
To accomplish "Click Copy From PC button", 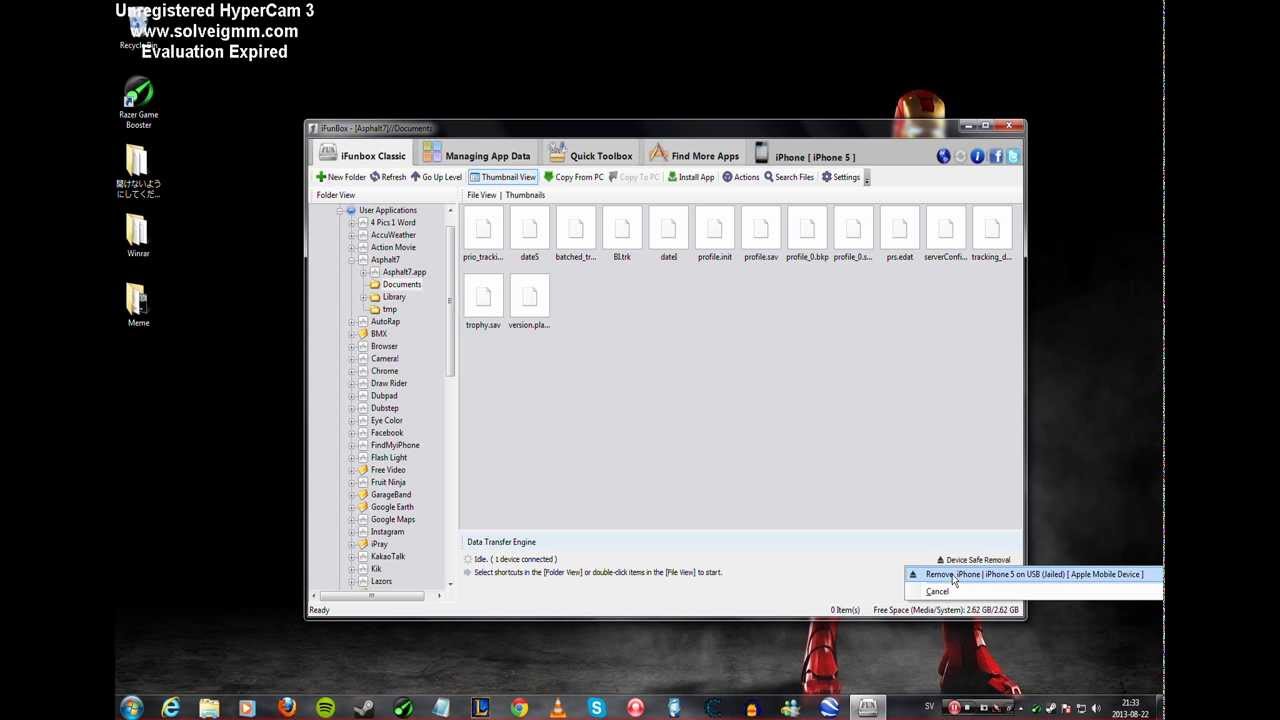I will pos(574,177).
